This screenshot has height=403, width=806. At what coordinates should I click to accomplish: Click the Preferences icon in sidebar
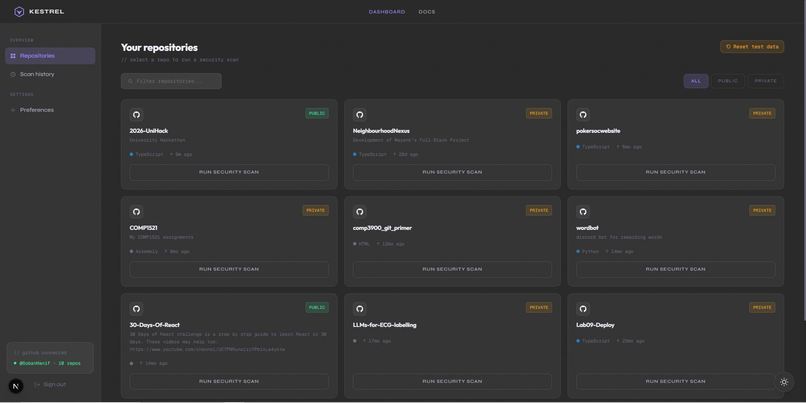click(x=13, y=110)
